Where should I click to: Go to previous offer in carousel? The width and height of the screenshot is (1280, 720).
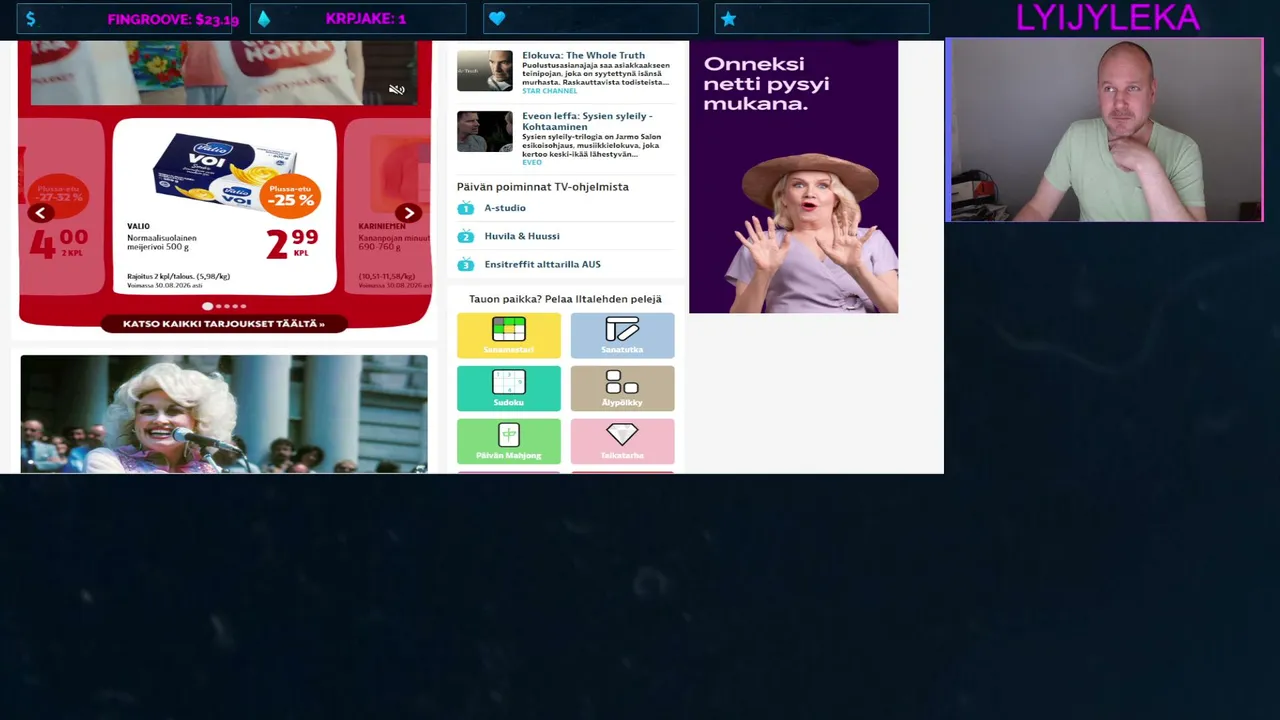pos(41,213)
